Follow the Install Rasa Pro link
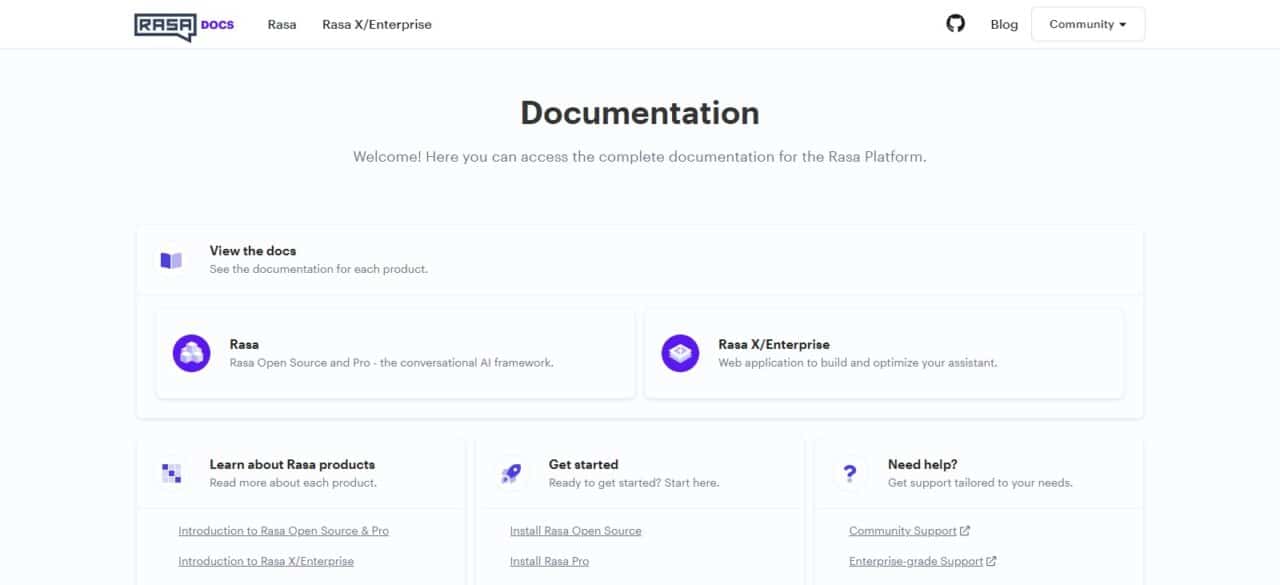The height and width of the screenshot is (585, 1280). (549, 561)
